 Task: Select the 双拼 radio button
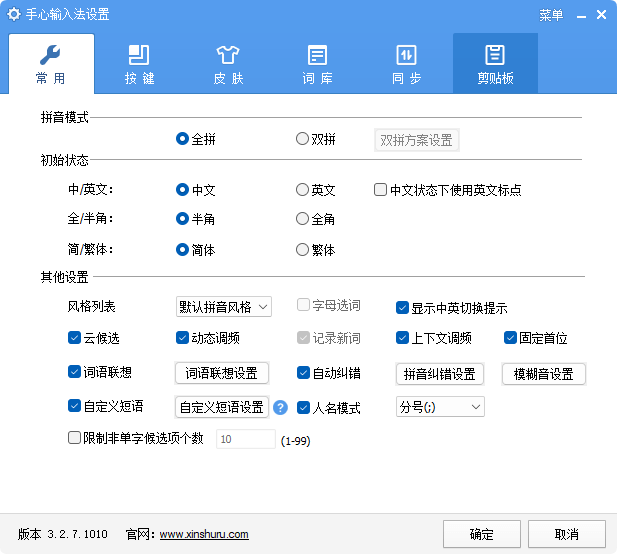[x=302, y=138]
